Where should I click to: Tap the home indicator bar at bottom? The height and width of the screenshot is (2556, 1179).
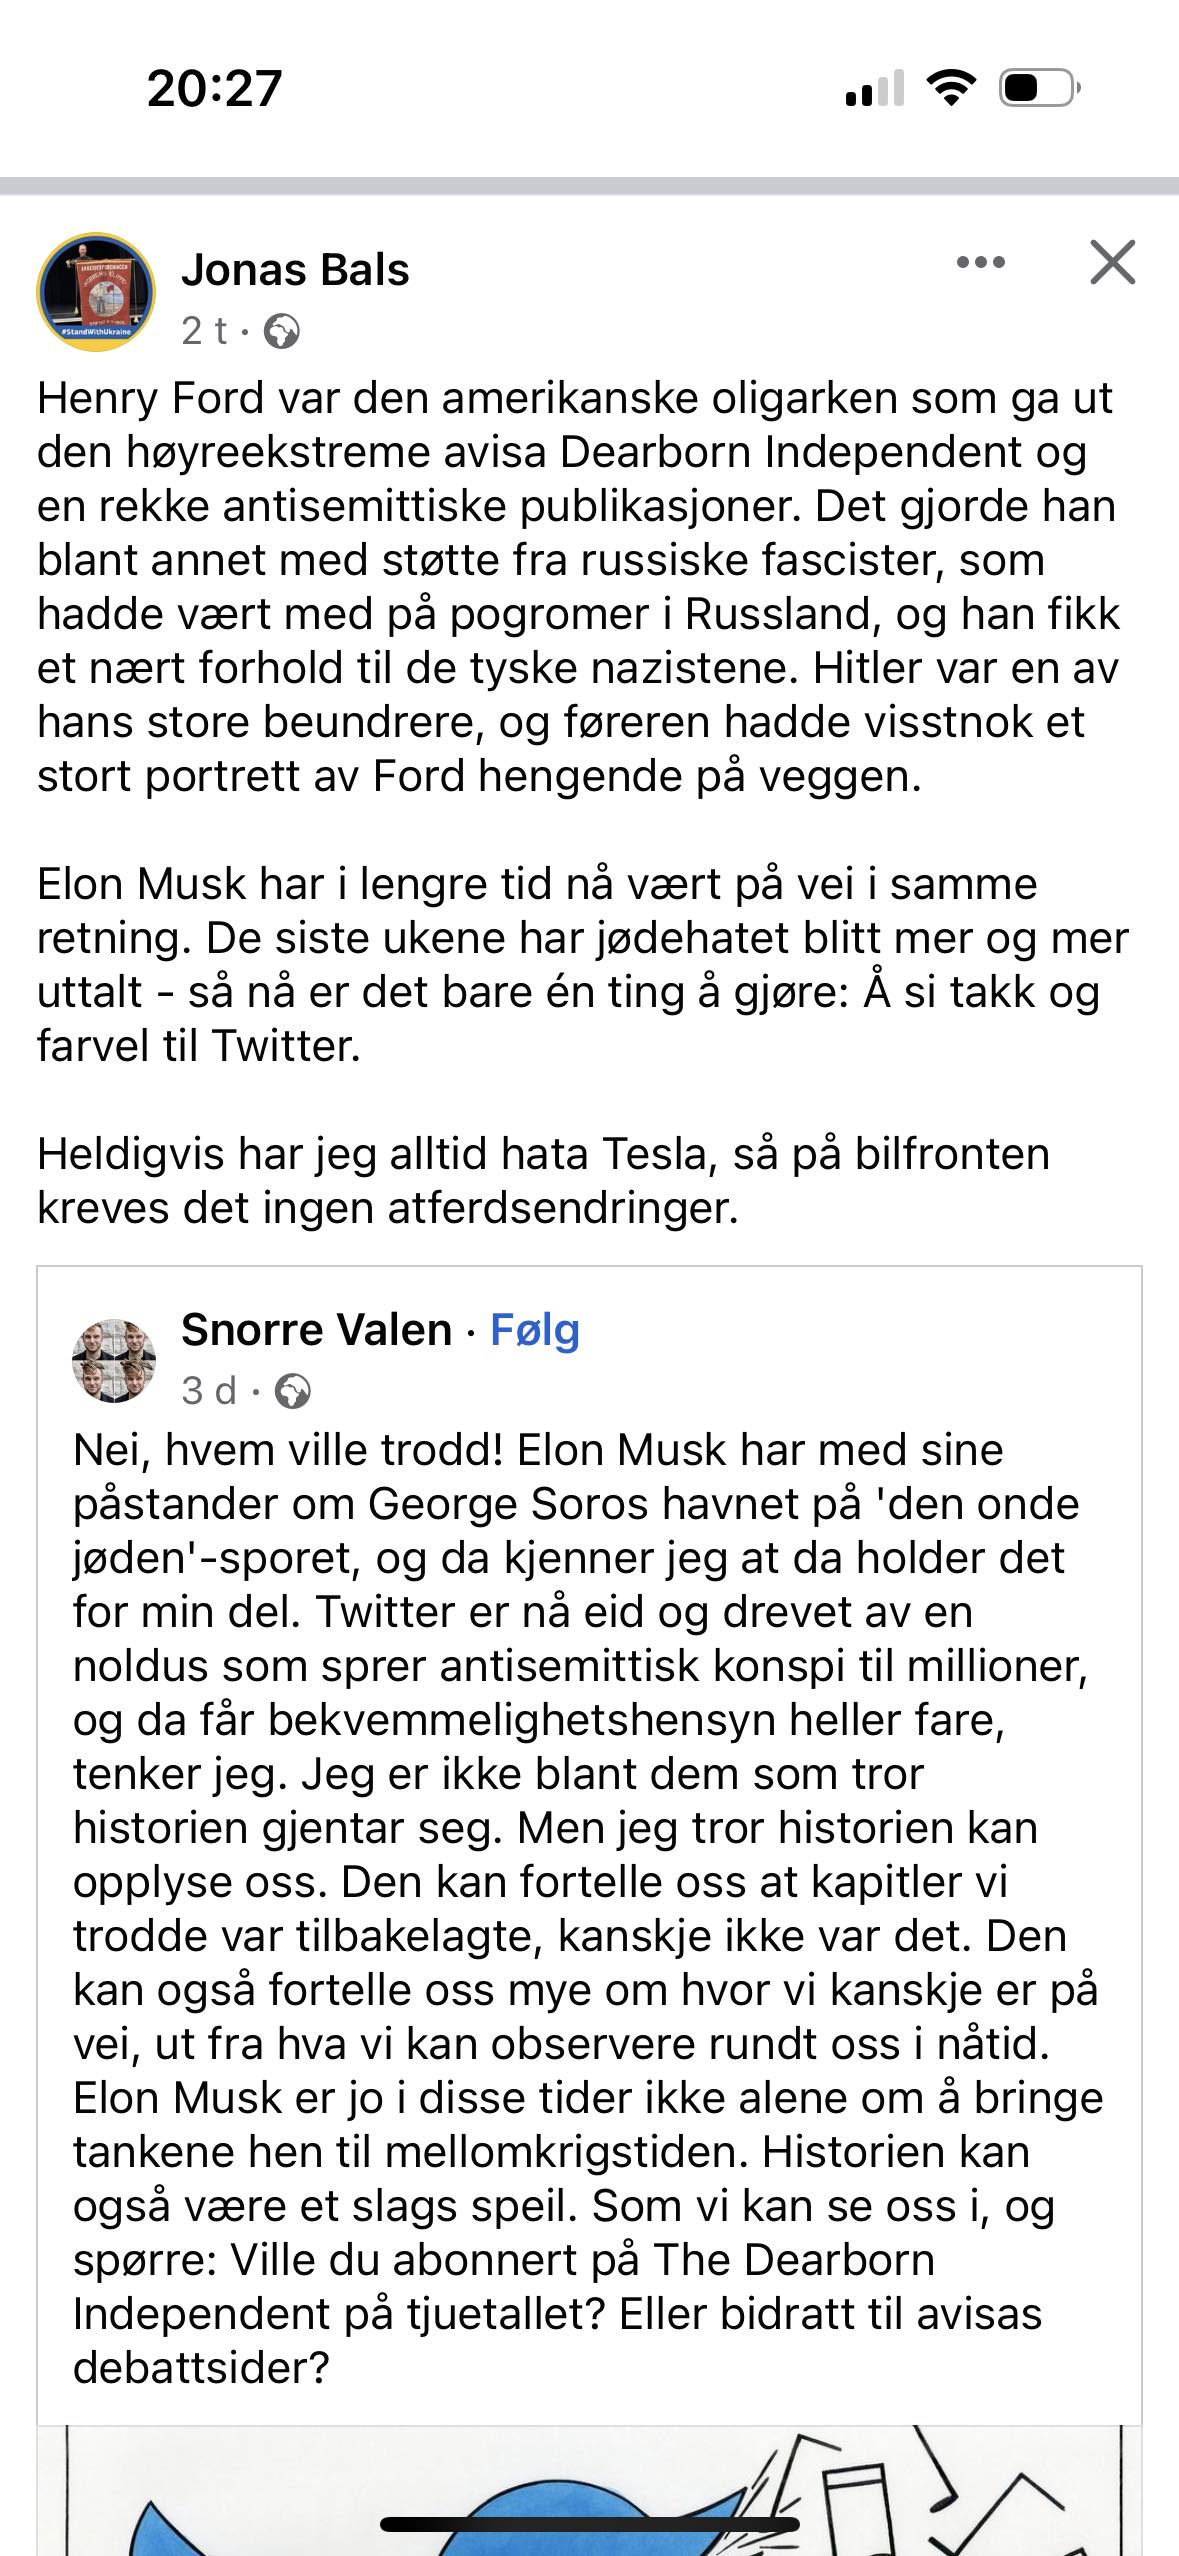(589, 2524)
